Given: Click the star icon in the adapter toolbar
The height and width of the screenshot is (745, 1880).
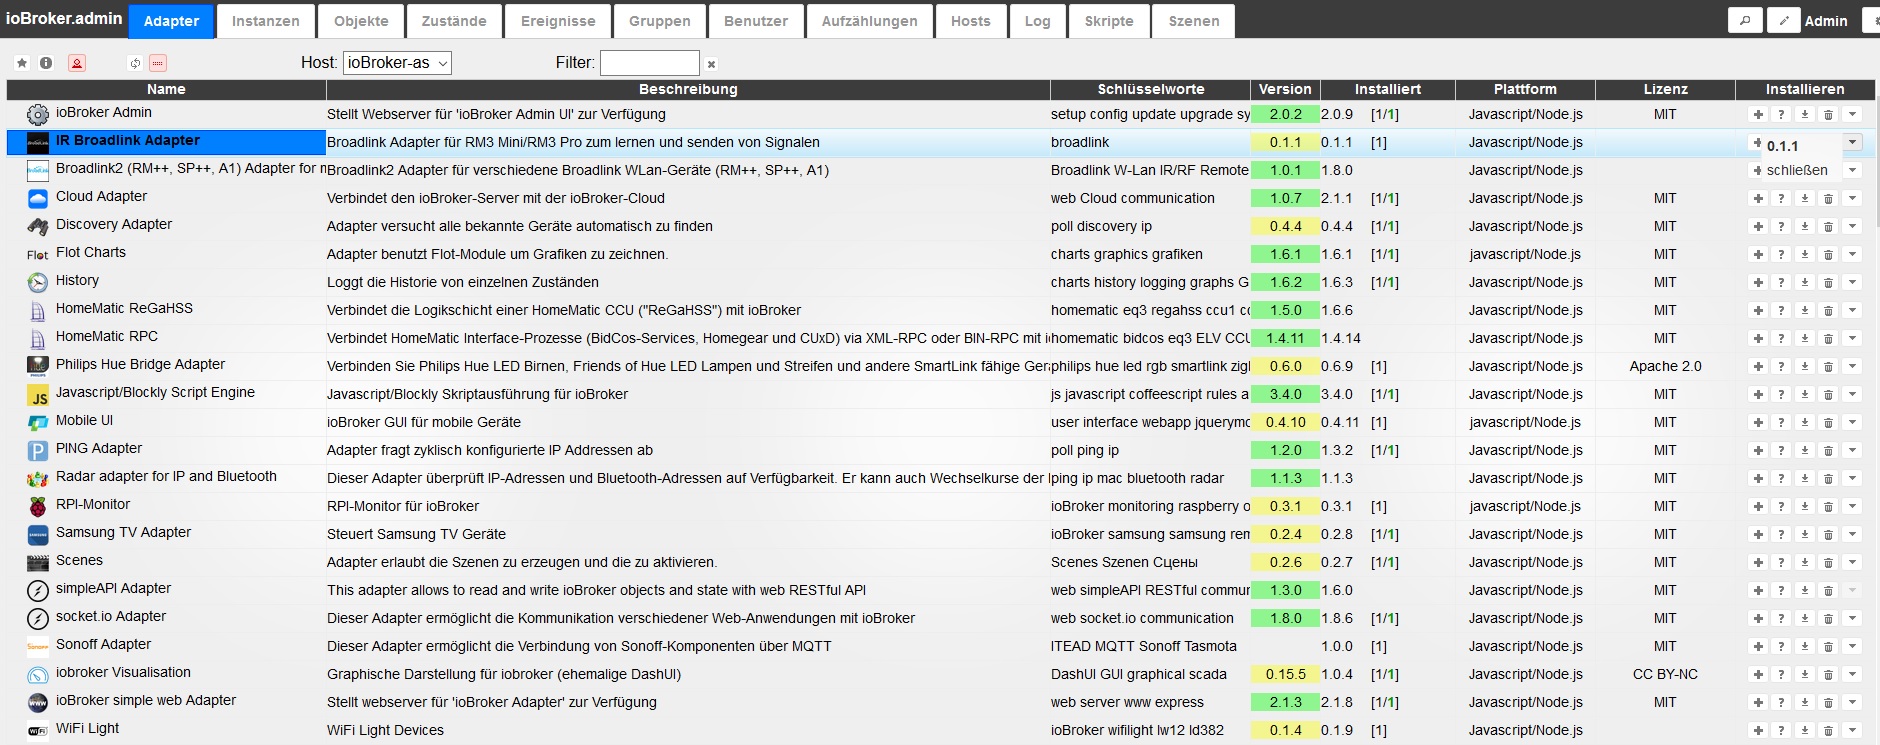Looking at the screenshot, I should pyautogui.click(x=22, y=63).
